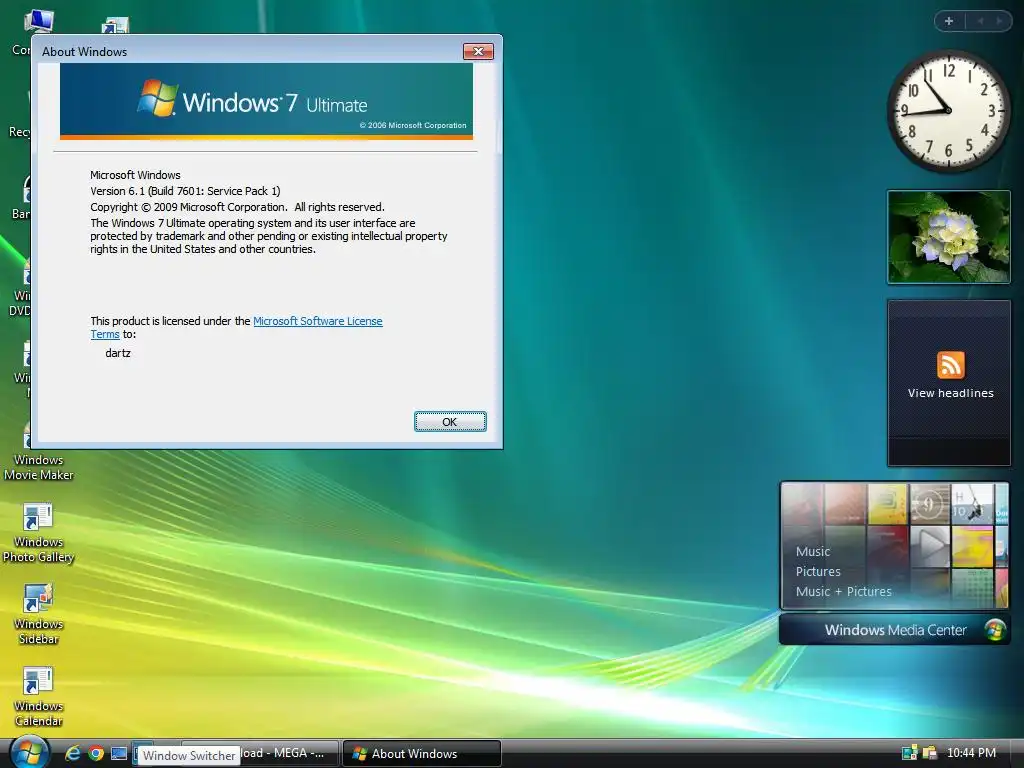Click the first system tray icon

910,753
